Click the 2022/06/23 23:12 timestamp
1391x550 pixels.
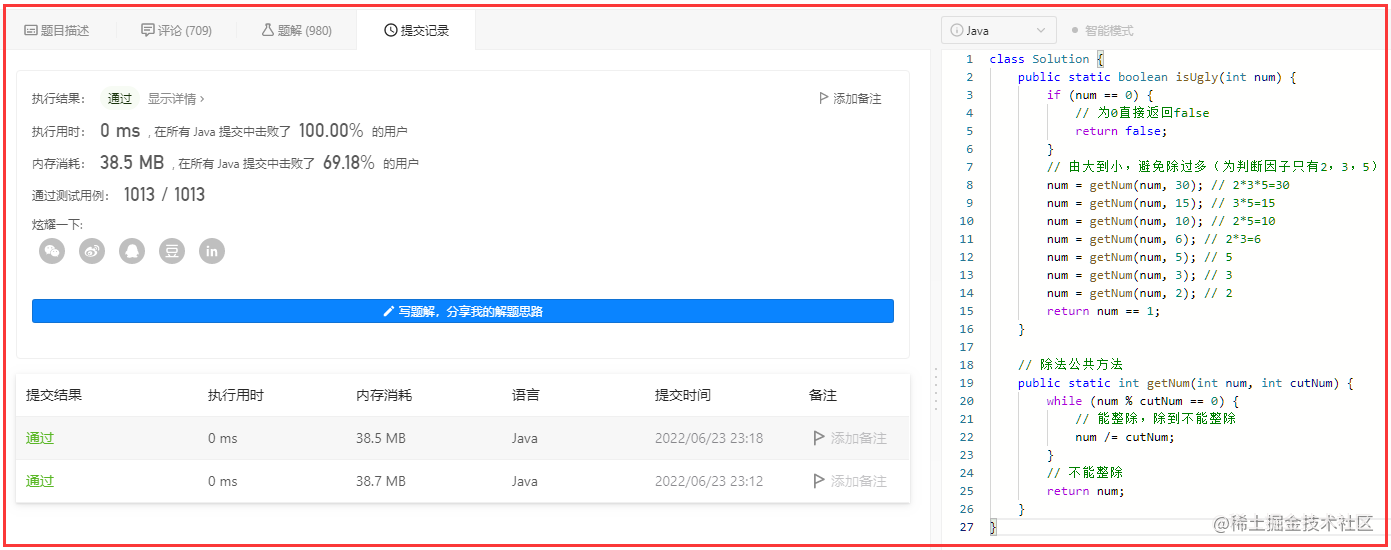click(709, 481)
